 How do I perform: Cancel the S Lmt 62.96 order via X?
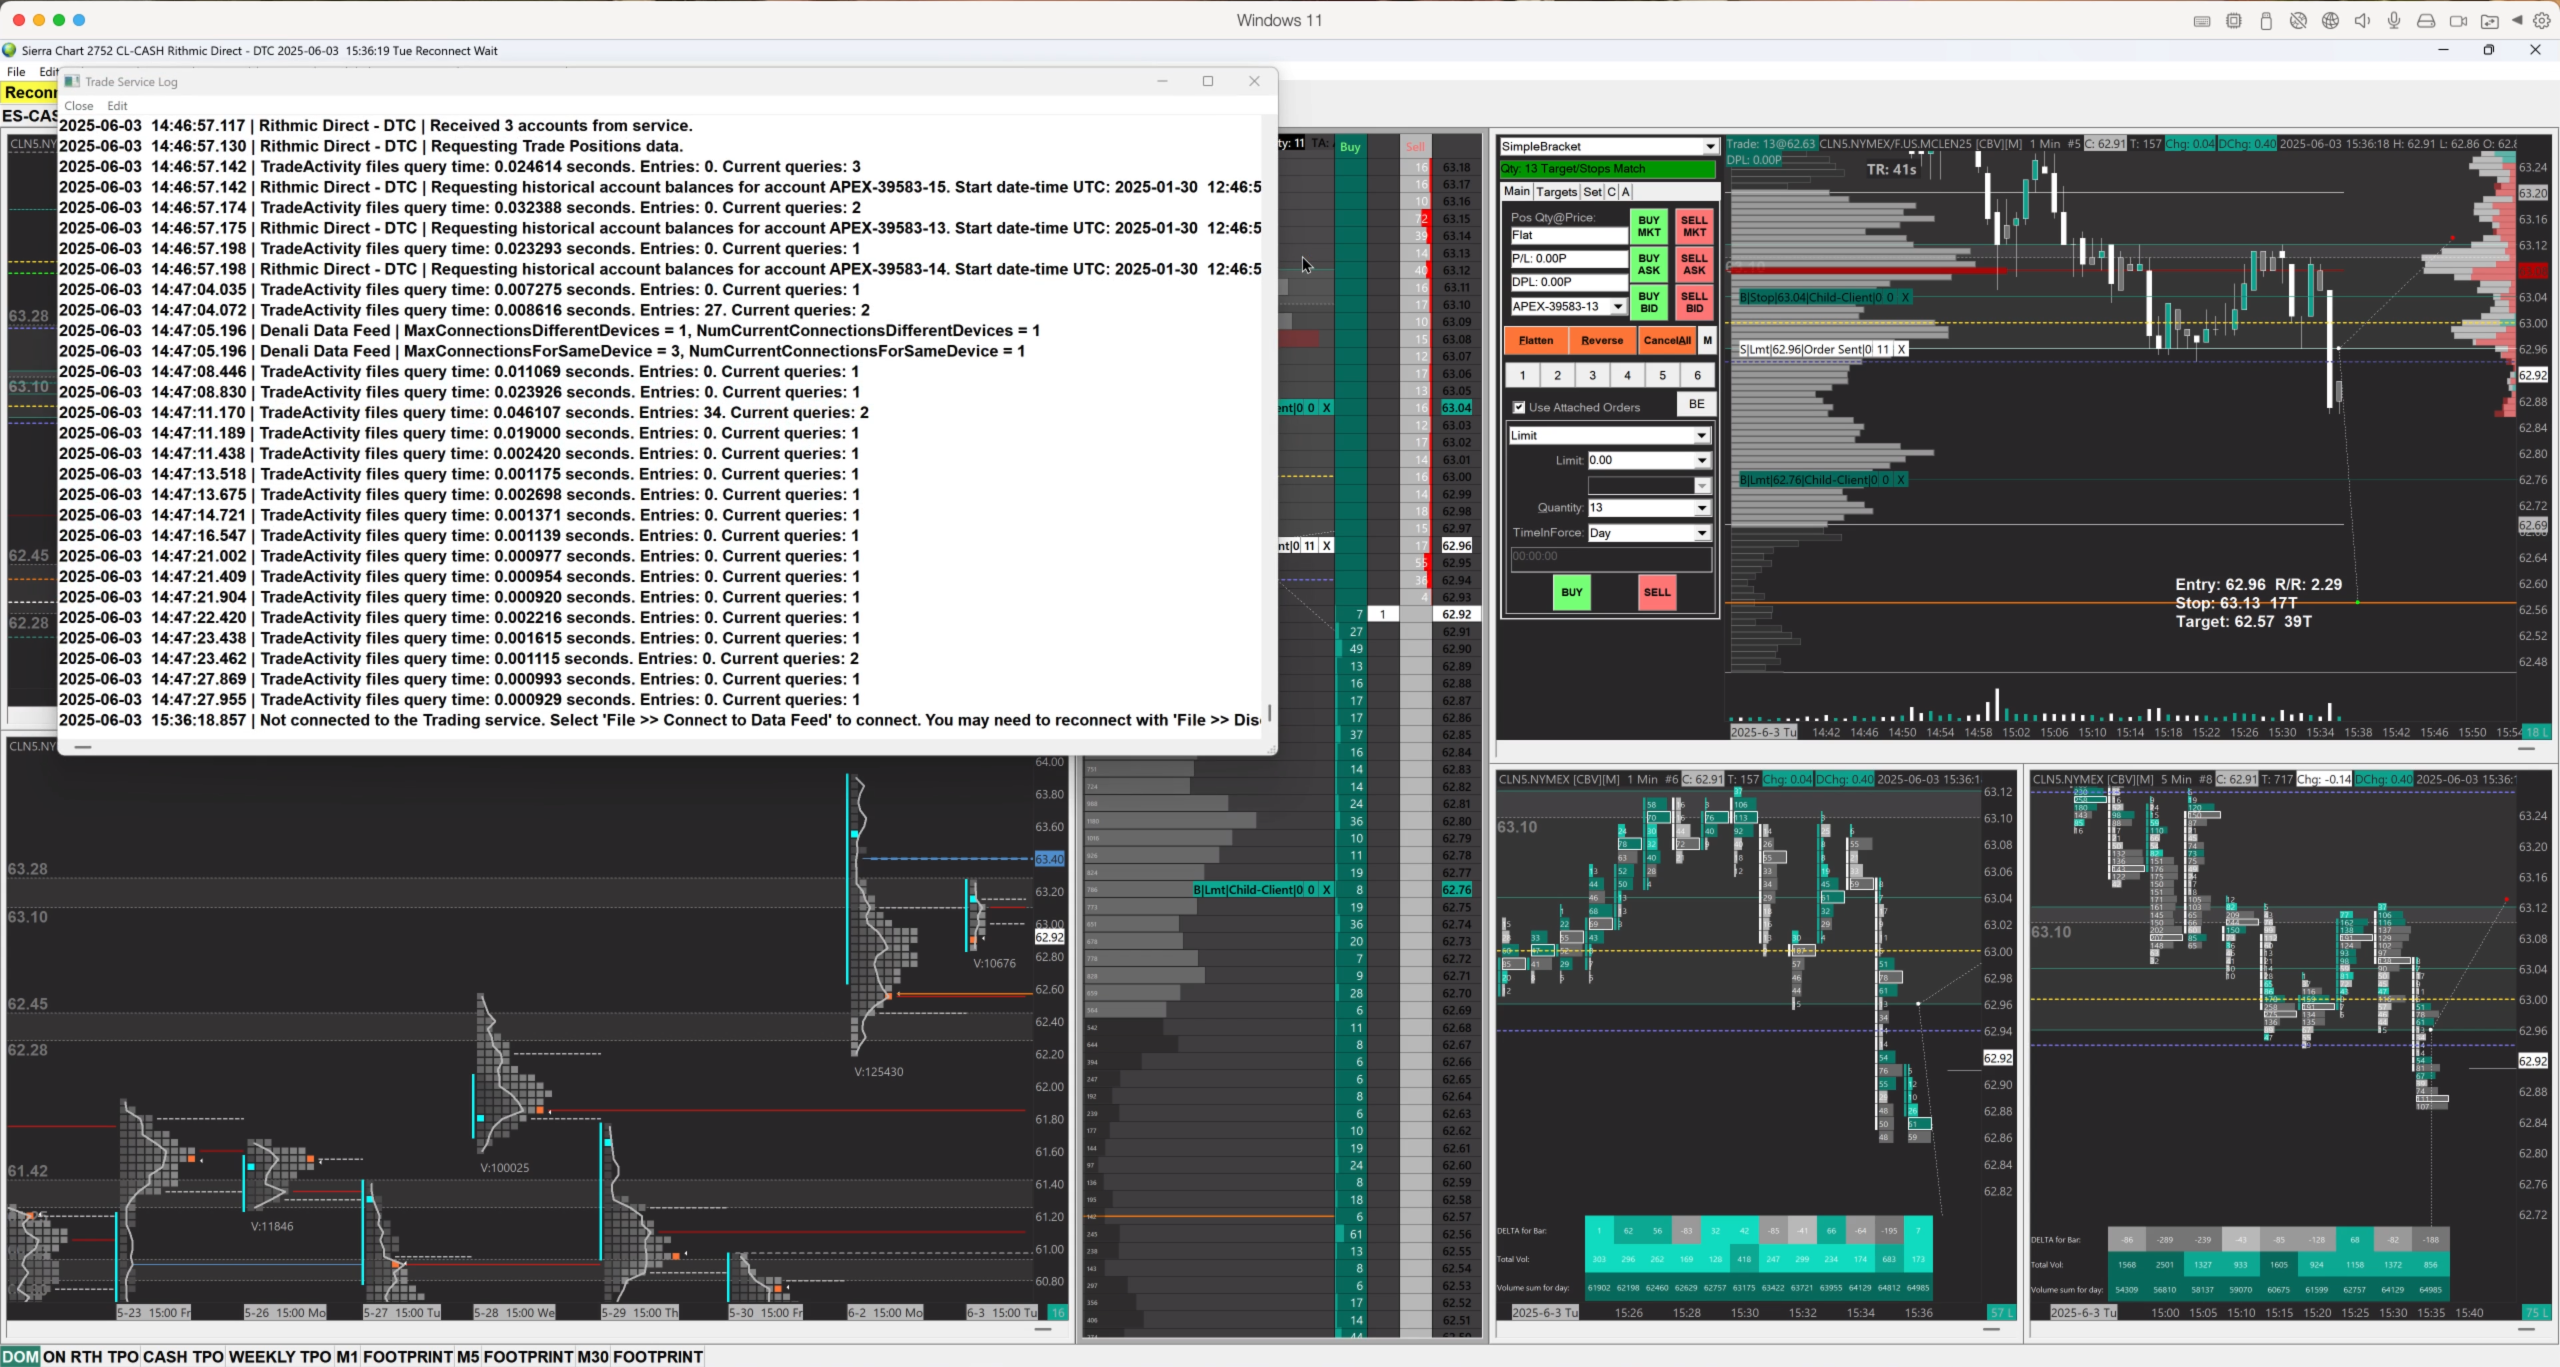[1901, 350]
